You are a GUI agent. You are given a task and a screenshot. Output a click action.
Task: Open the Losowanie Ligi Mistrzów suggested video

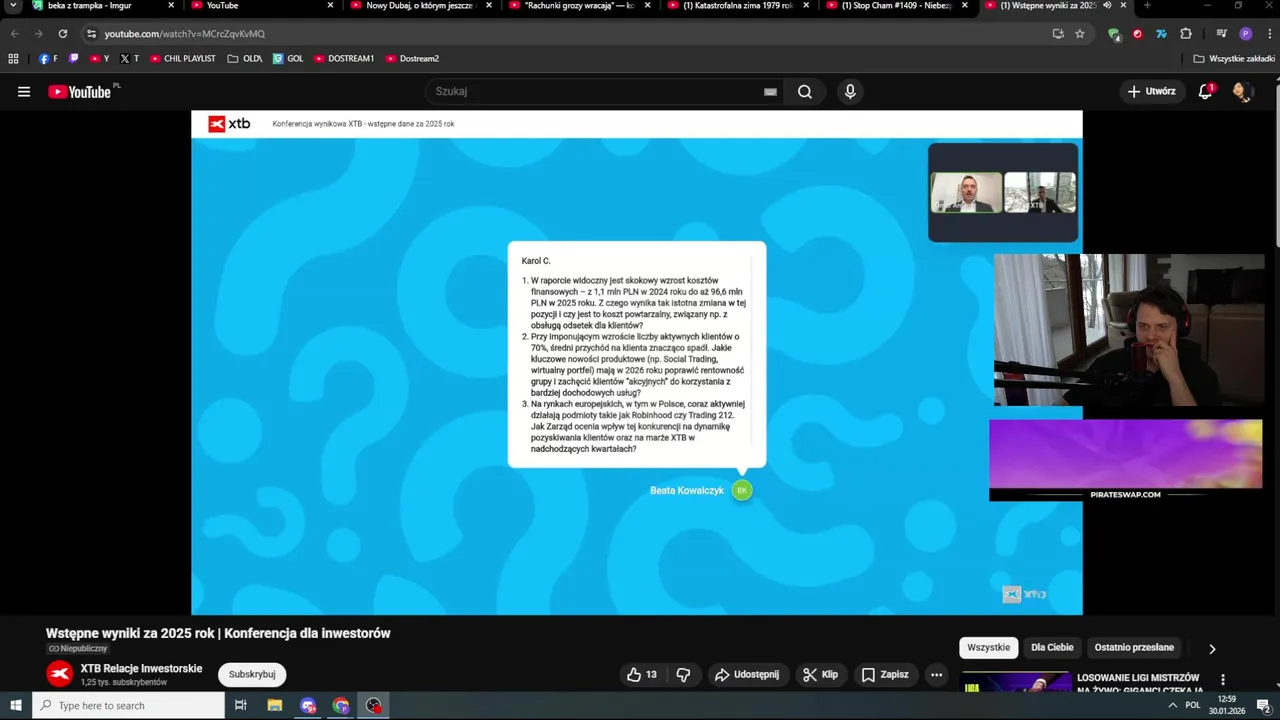pos(1139,683)
